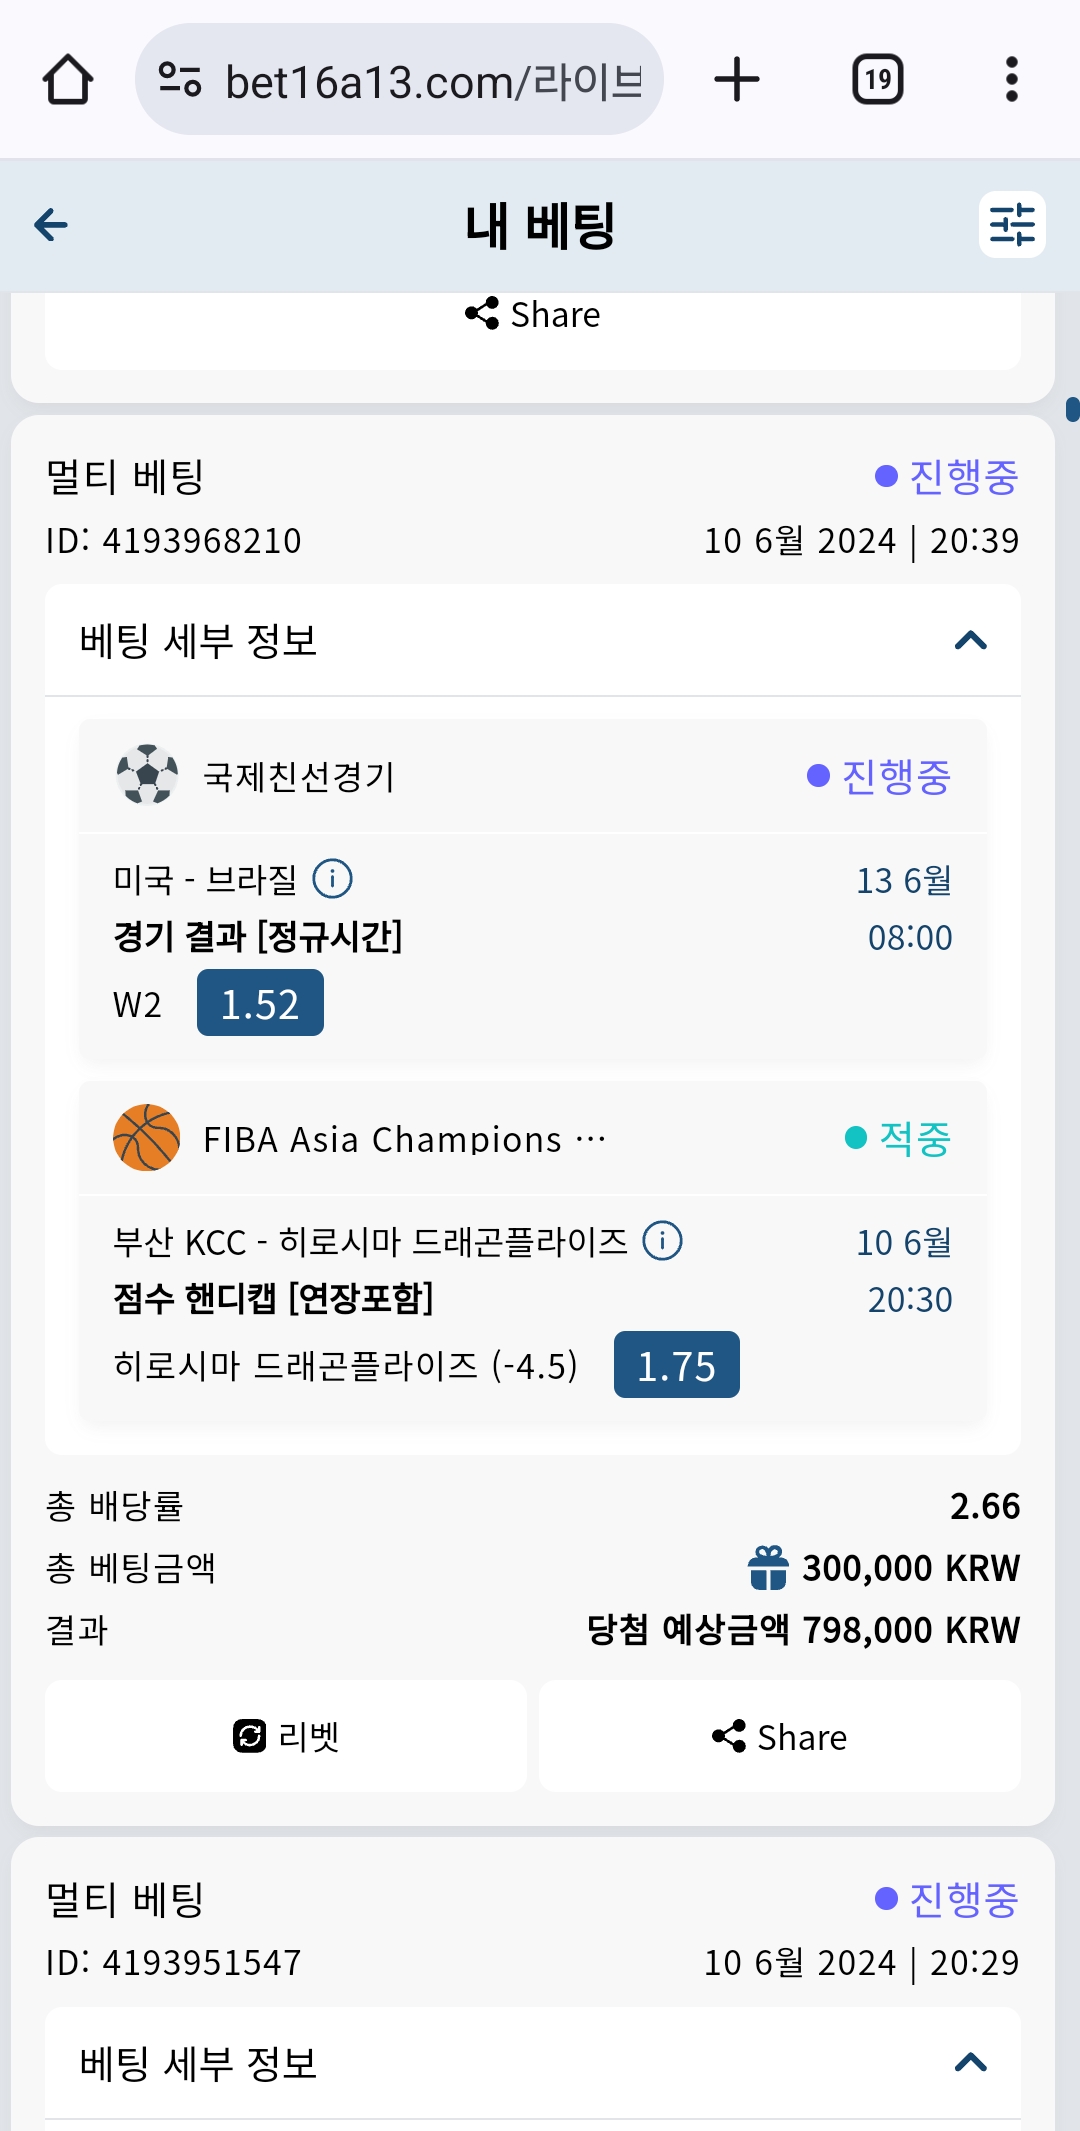Collapse 베팅 세부 정보 for bet 4193968210

coord(970,641)
